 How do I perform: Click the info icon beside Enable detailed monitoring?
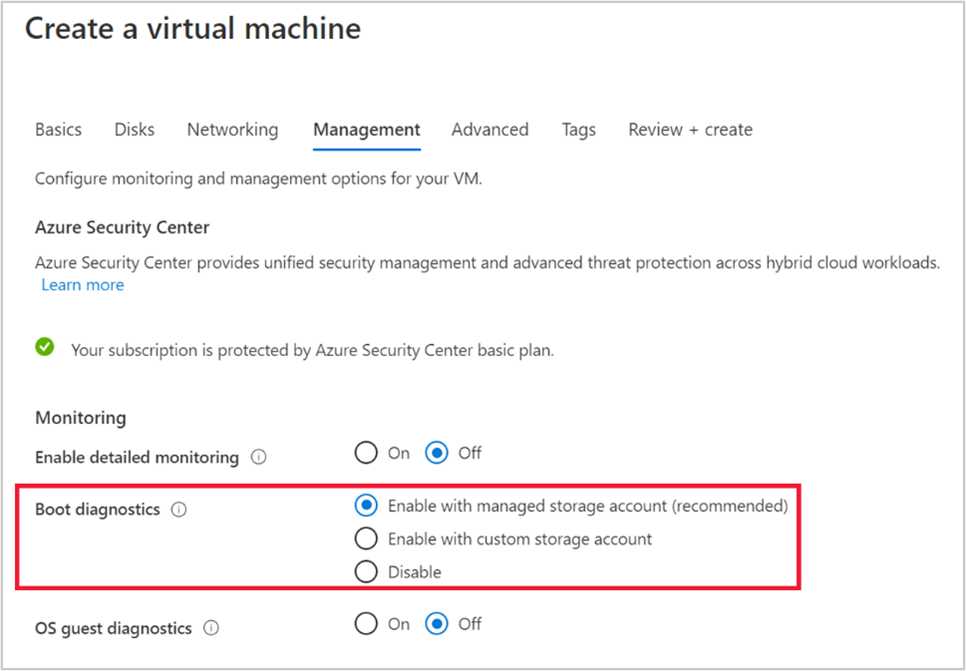tap(259, 457)
